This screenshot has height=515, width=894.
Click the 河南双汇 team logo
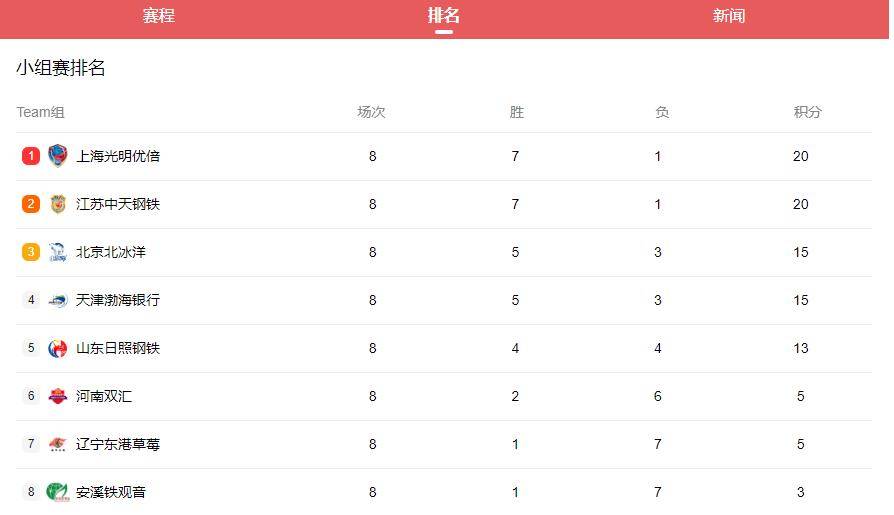[58, 396]
